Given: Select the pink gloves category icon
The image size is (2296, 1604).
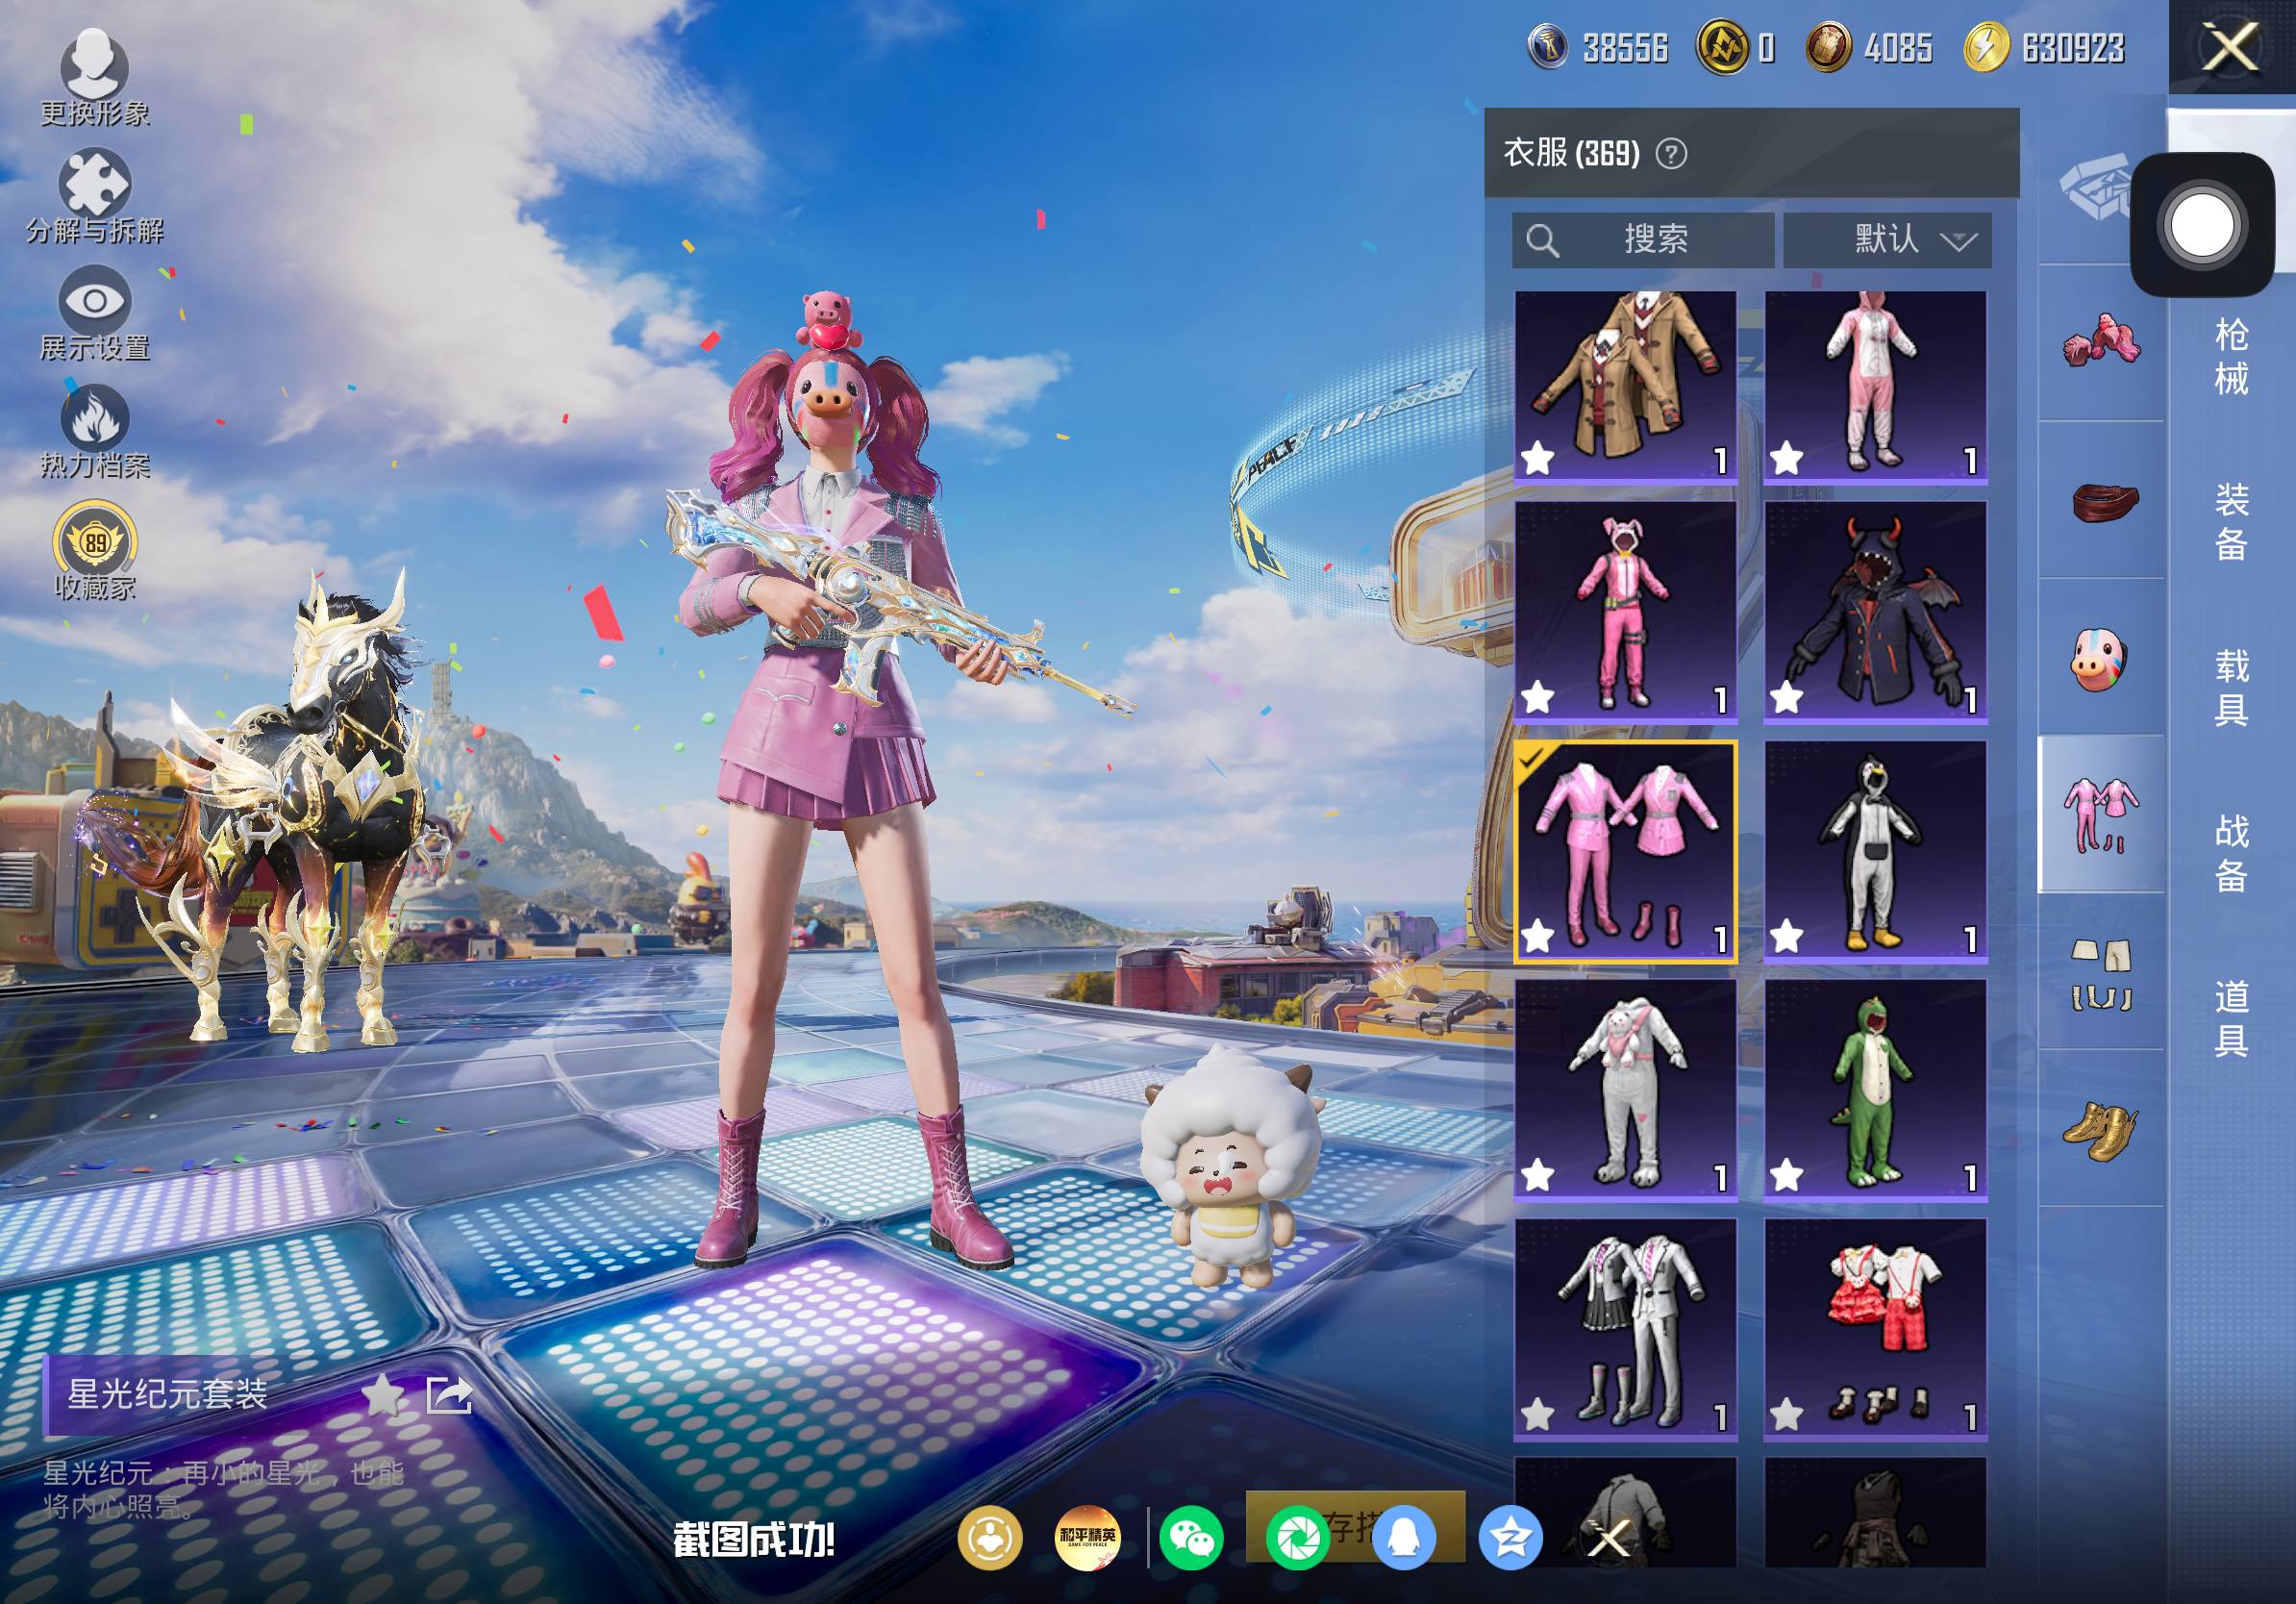Looking at the screenshot, I should coord(2101,340).
